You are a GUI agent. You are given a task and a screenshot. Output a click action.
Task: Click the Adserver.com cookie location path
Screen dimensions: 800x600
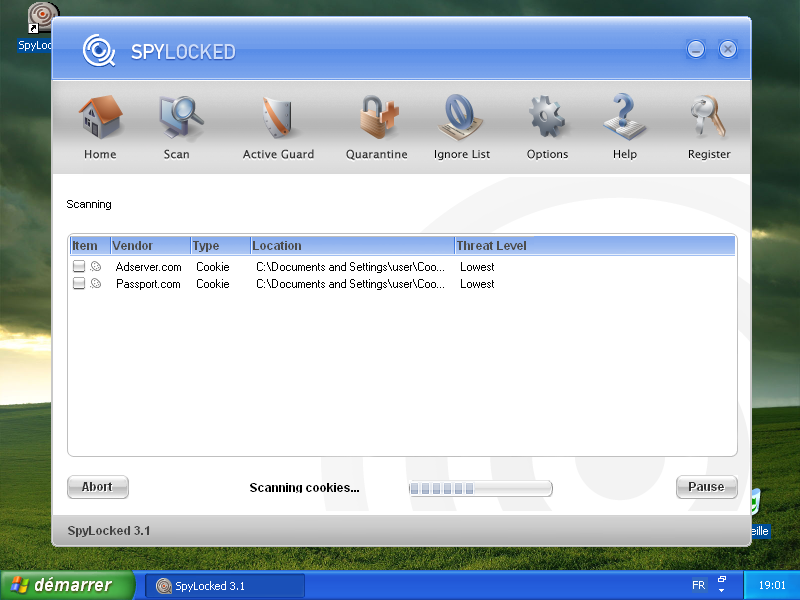tap(351, 267)
